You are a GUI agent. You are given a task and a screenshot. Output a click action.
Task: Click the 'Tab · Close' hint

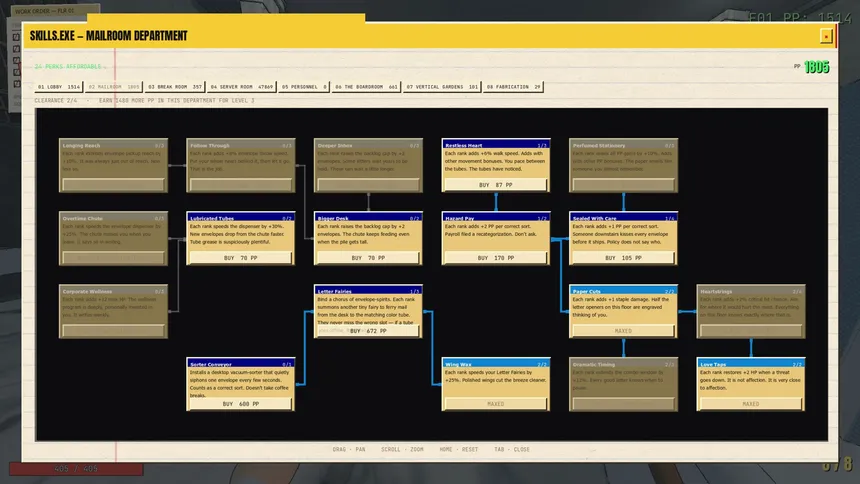(x=512, y=449)
